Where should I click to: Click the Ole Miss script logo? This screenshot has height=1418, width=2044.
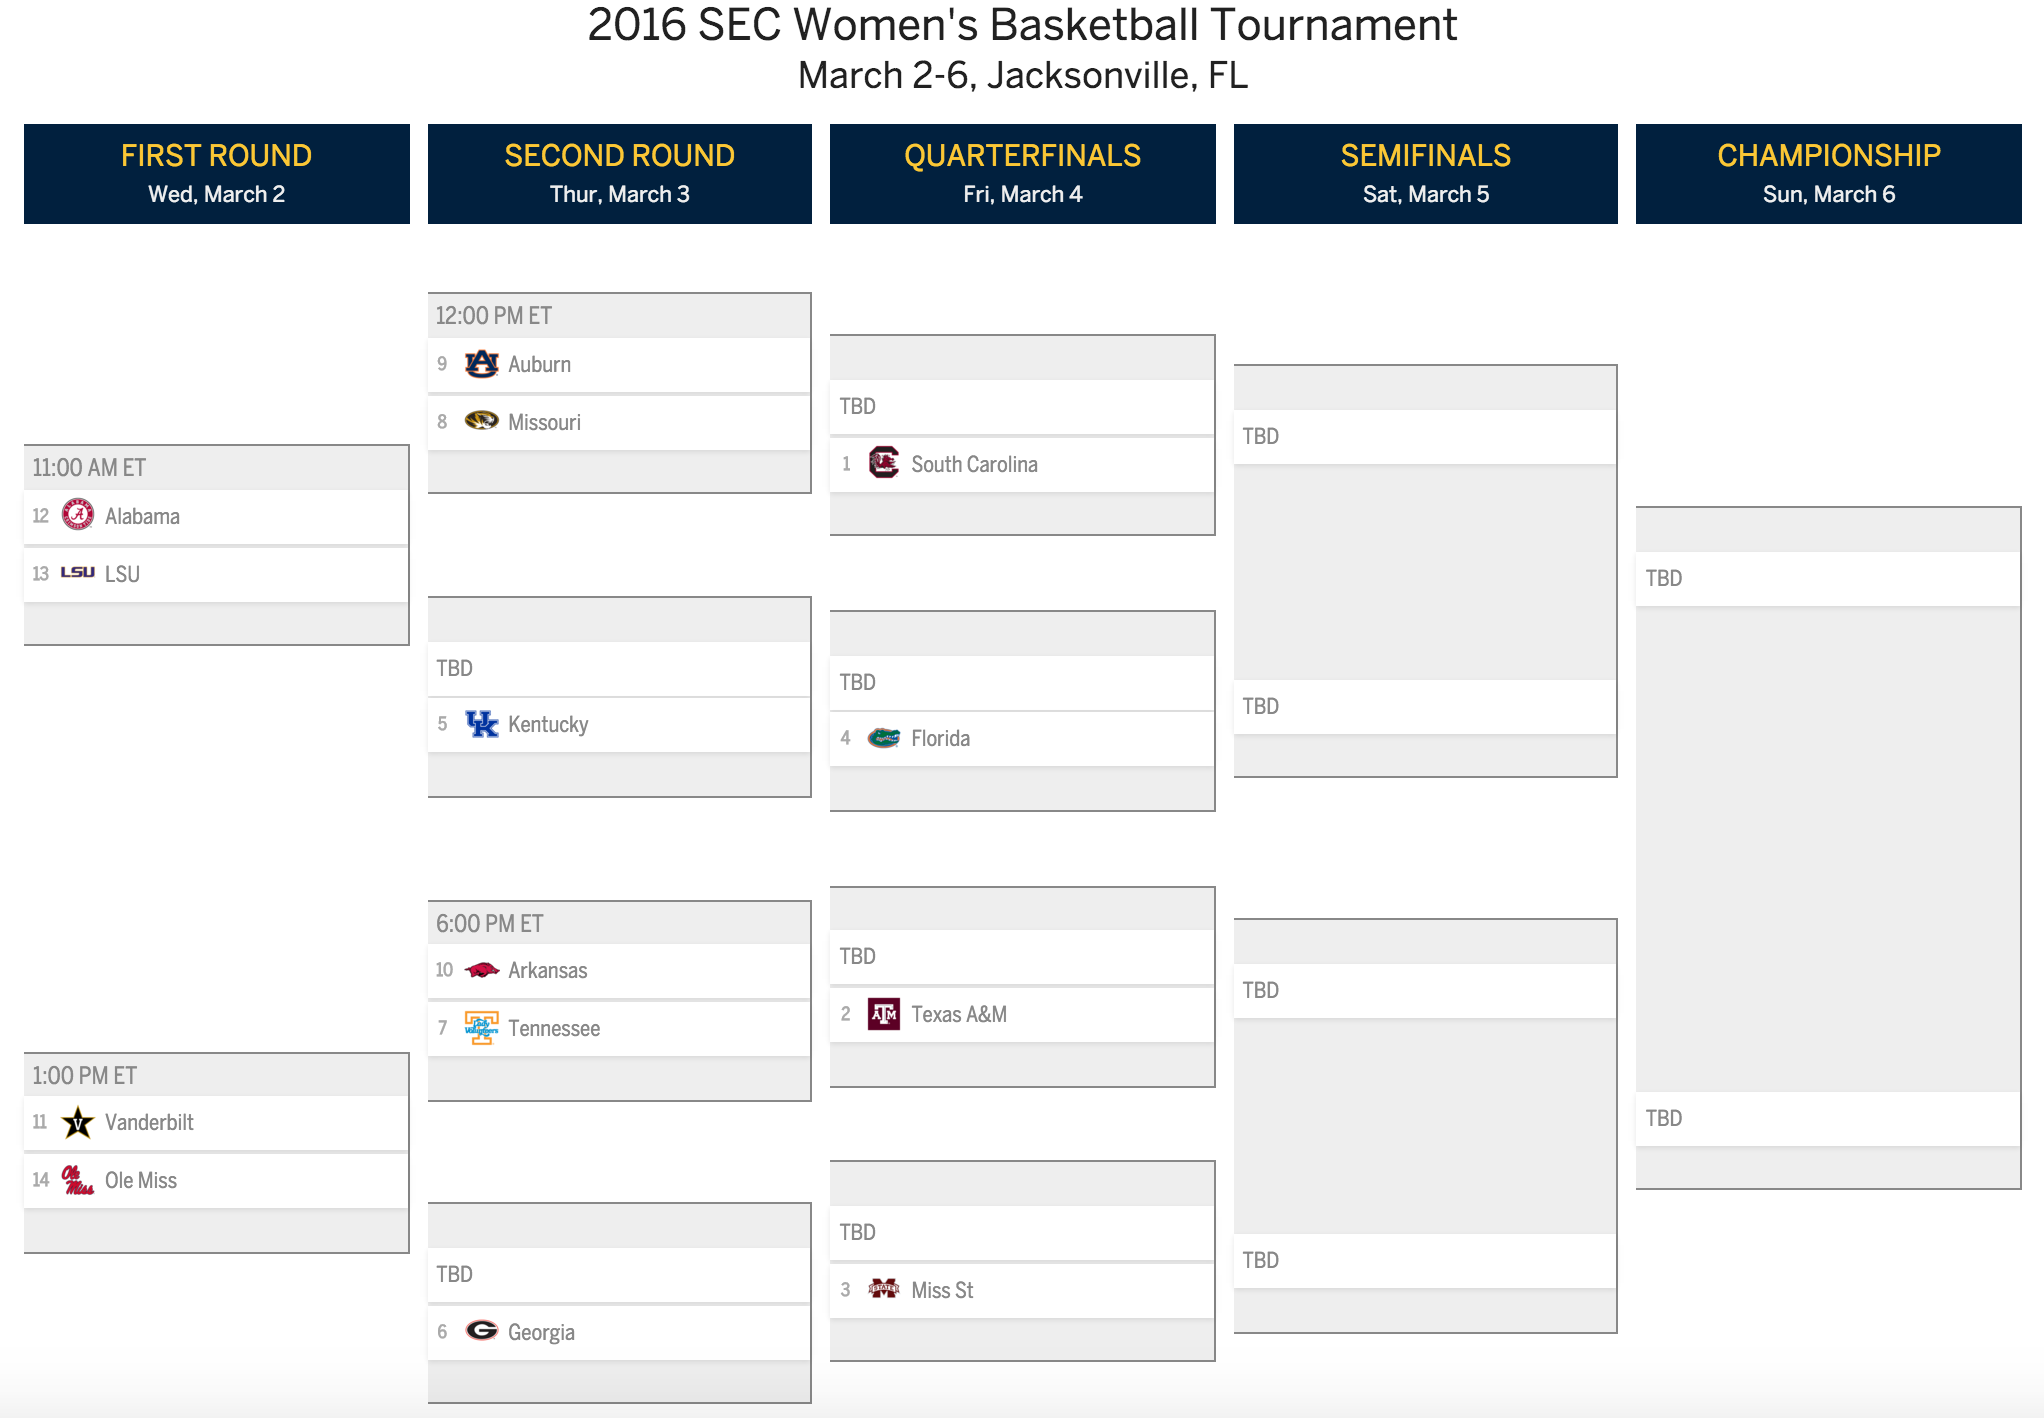tap(78, 1180)
